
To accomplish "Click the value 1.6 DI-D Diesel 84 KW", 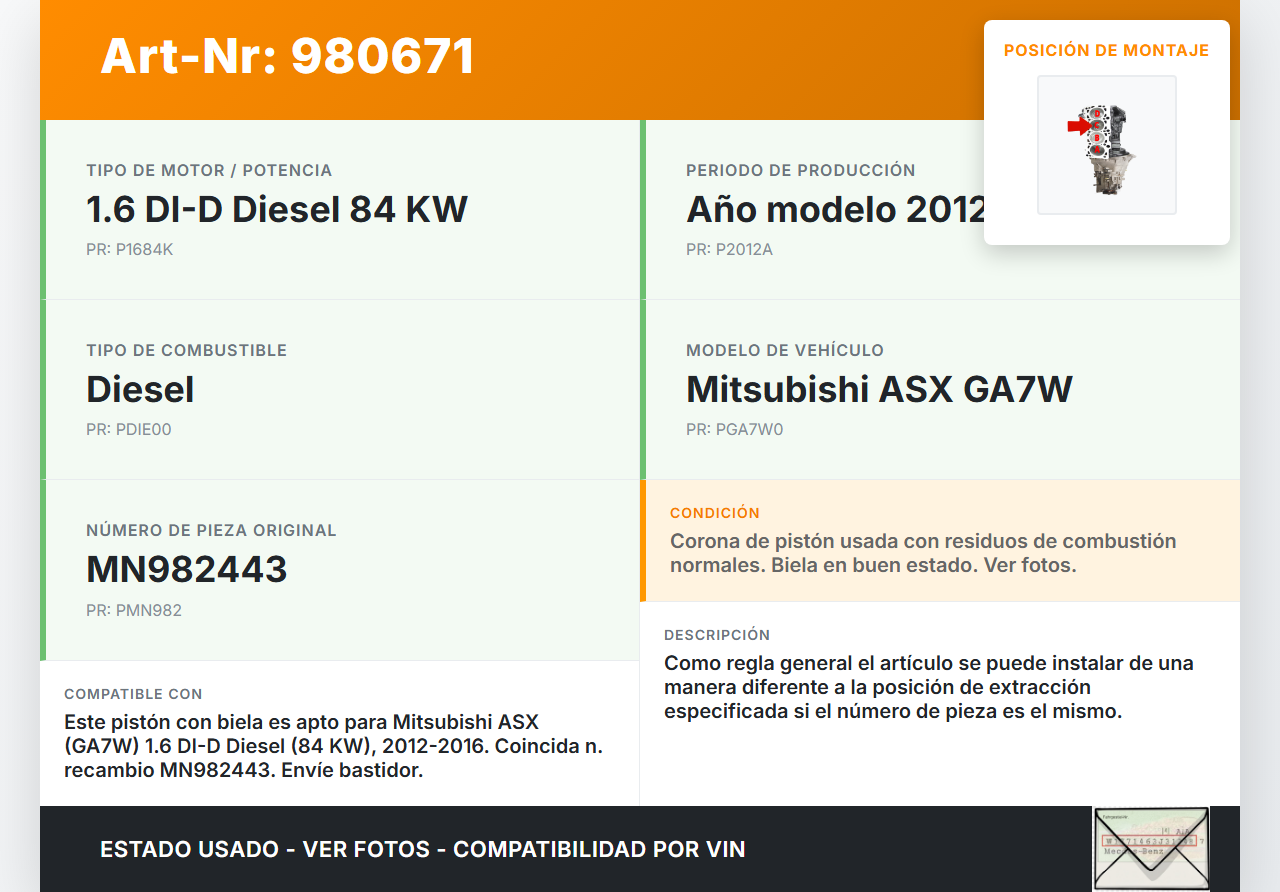I will [277, 210].
